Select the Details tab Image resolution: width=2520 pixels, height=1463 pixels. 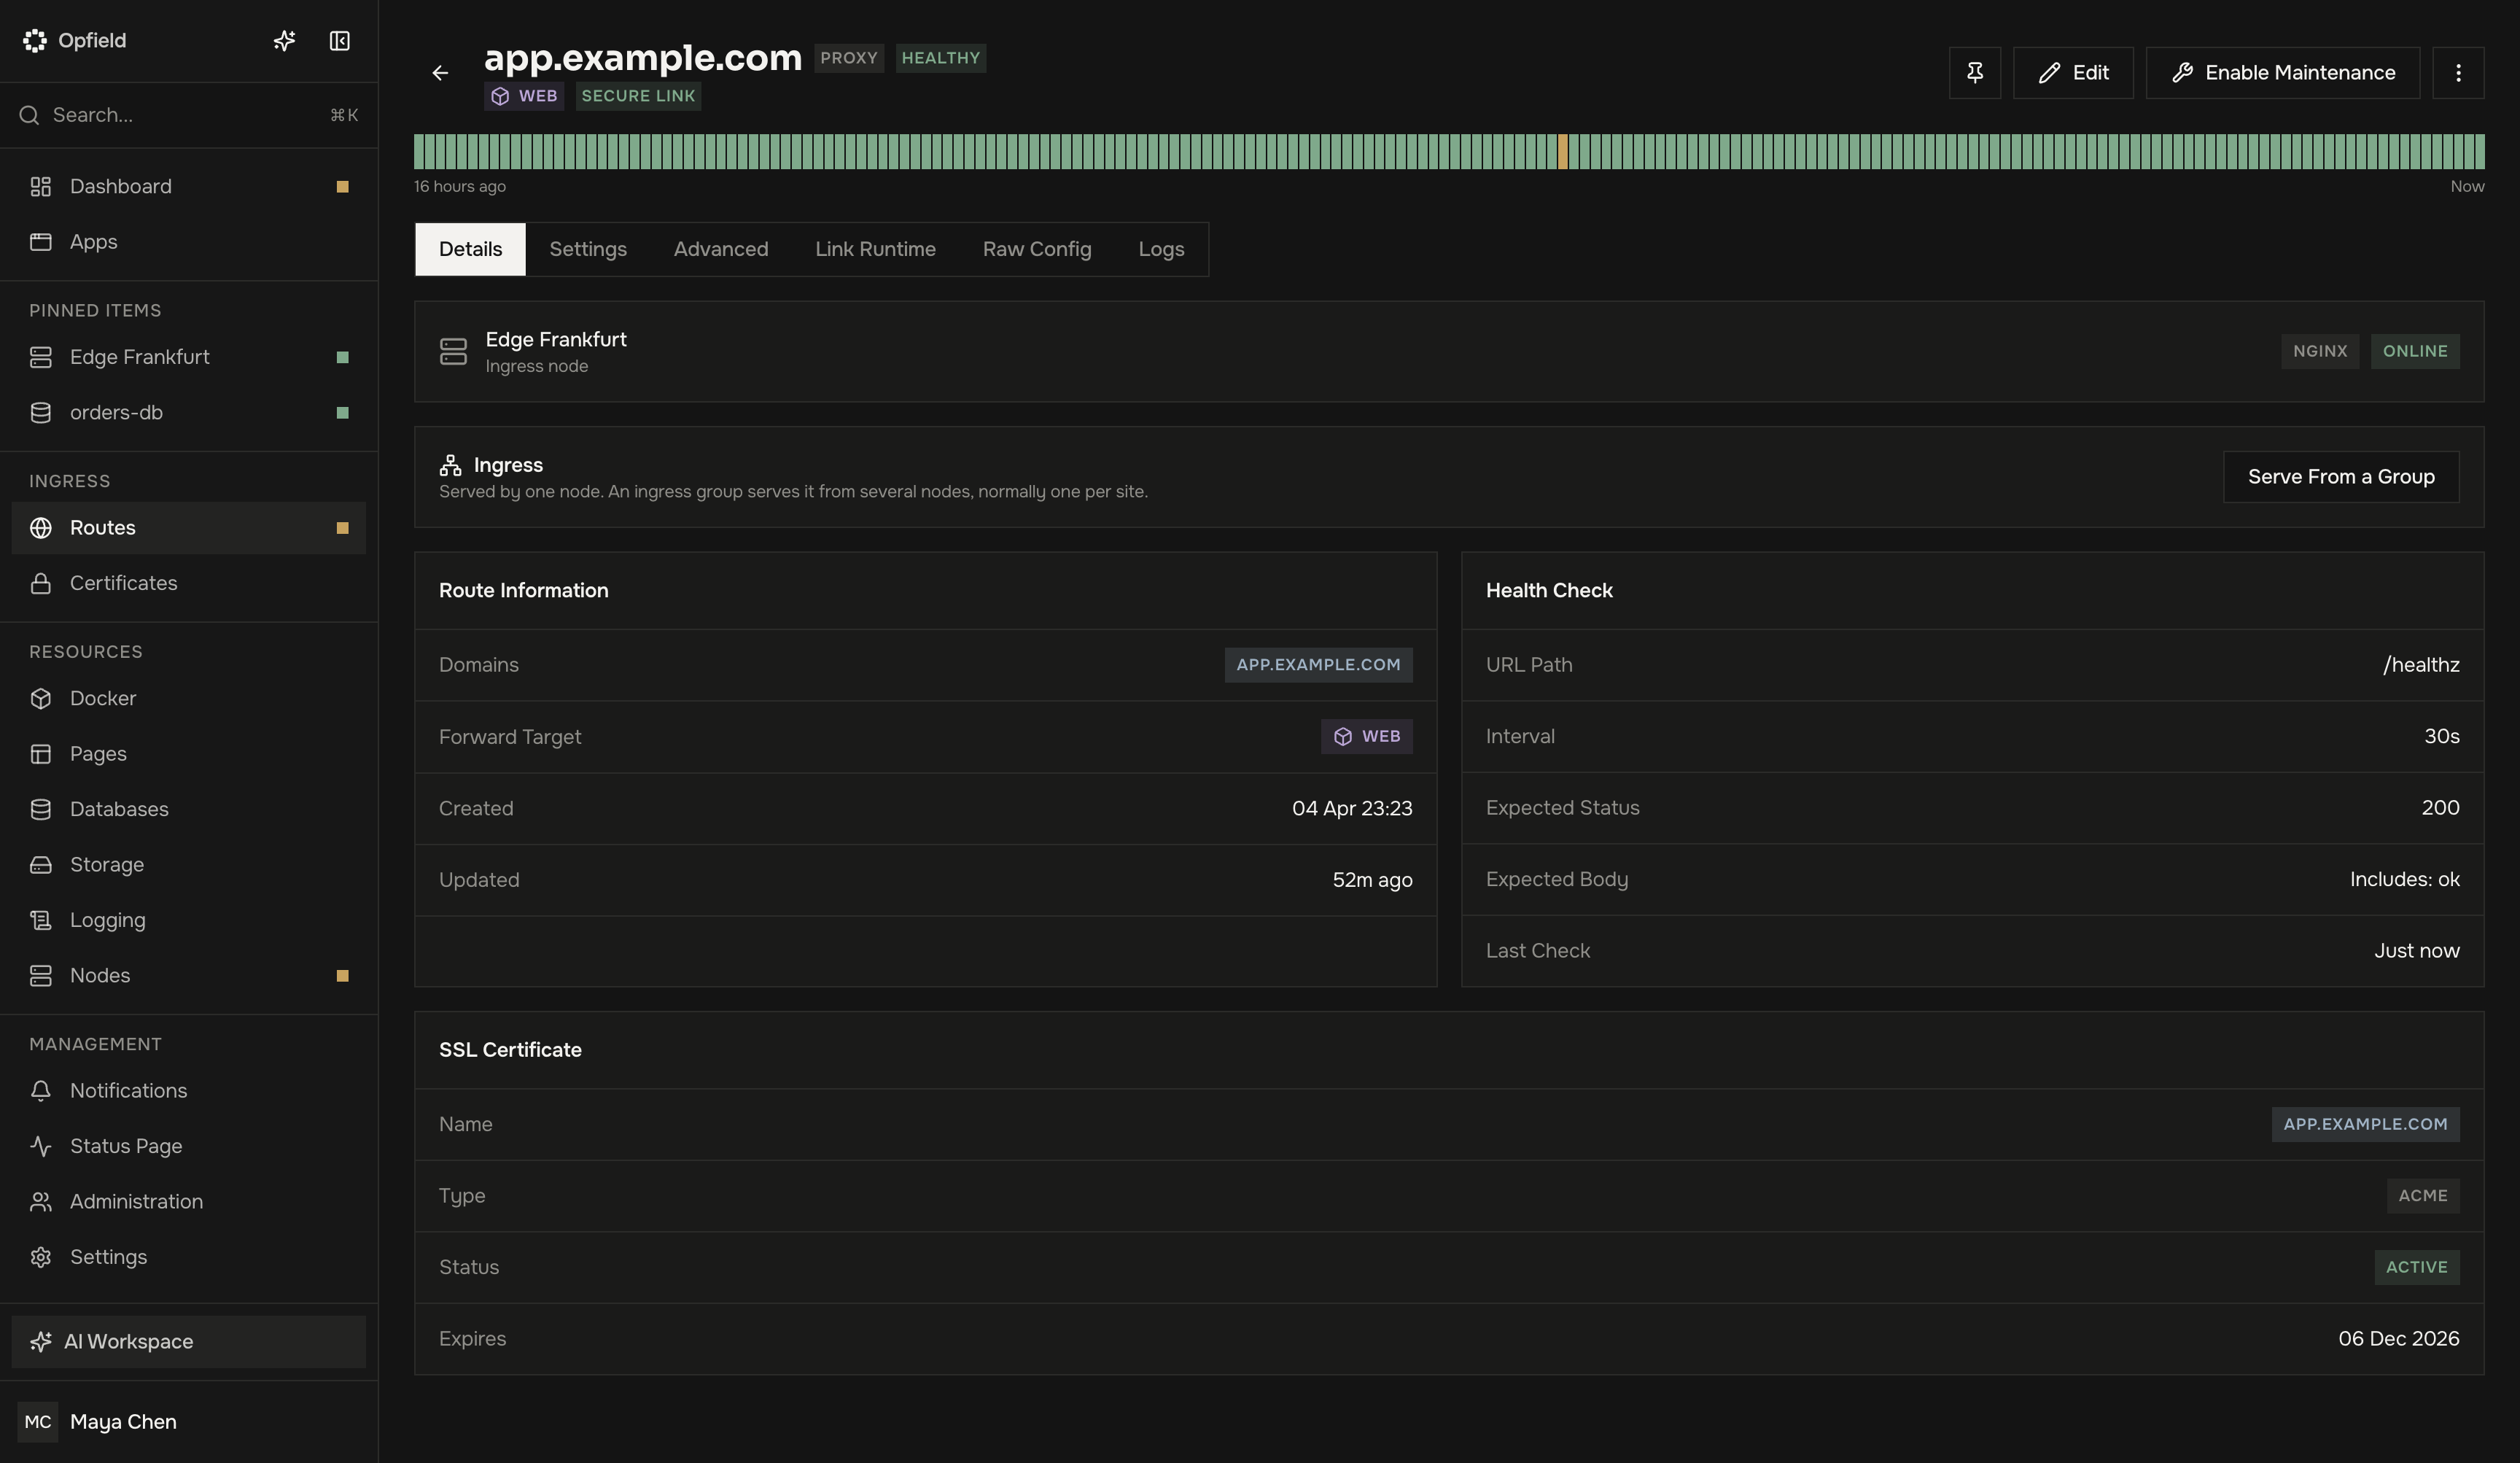pos(470,249)
